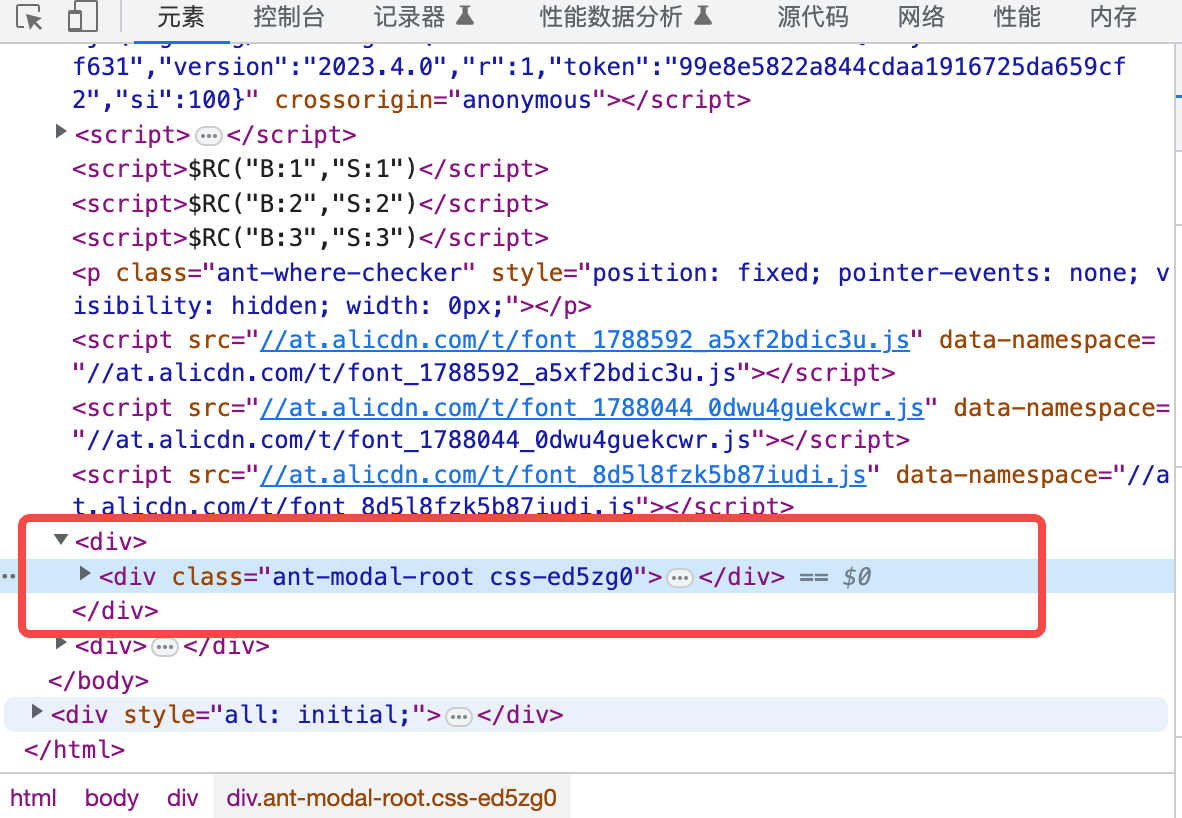Switch to the 性能数据分析 tab
Image resolution: width=1182 pixels, height=818 pixels.
[x=626, y=17]
